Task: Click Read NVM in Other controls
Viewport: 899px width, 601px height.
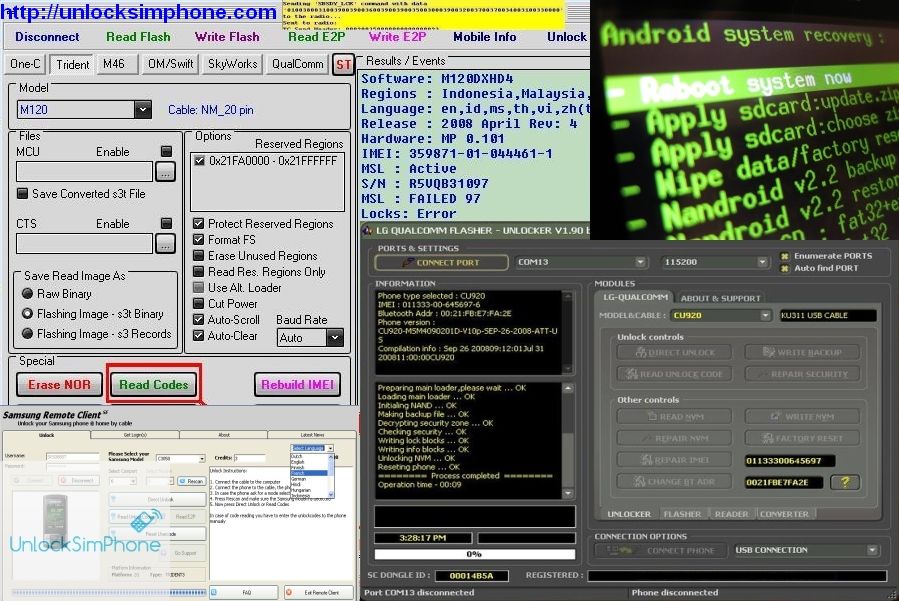Action: 674,417
